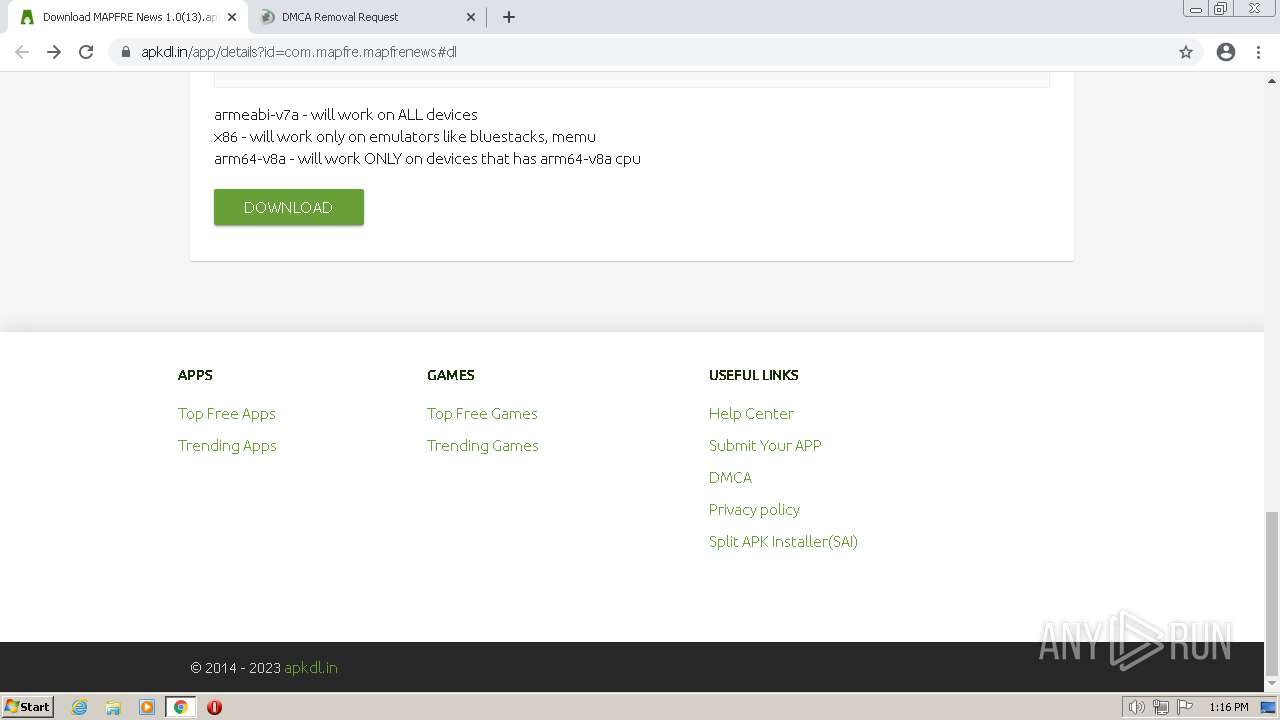
Task: Bookmark this page with star icon
Action: click(x=1186, y=52)
